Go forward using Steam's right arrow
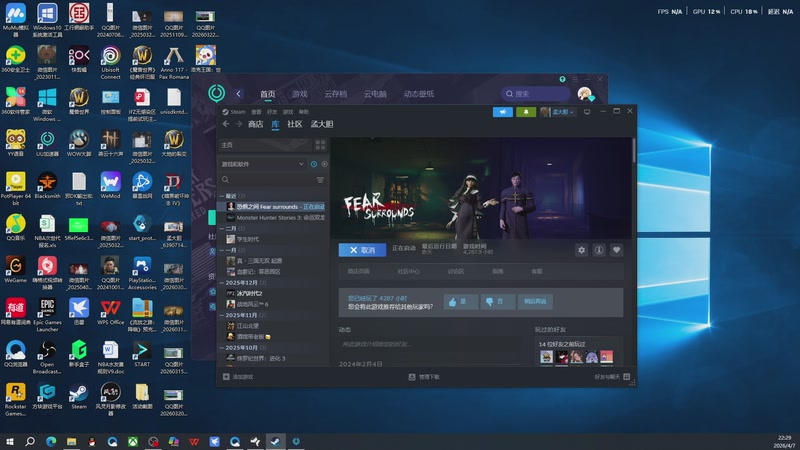 (238, 124)
